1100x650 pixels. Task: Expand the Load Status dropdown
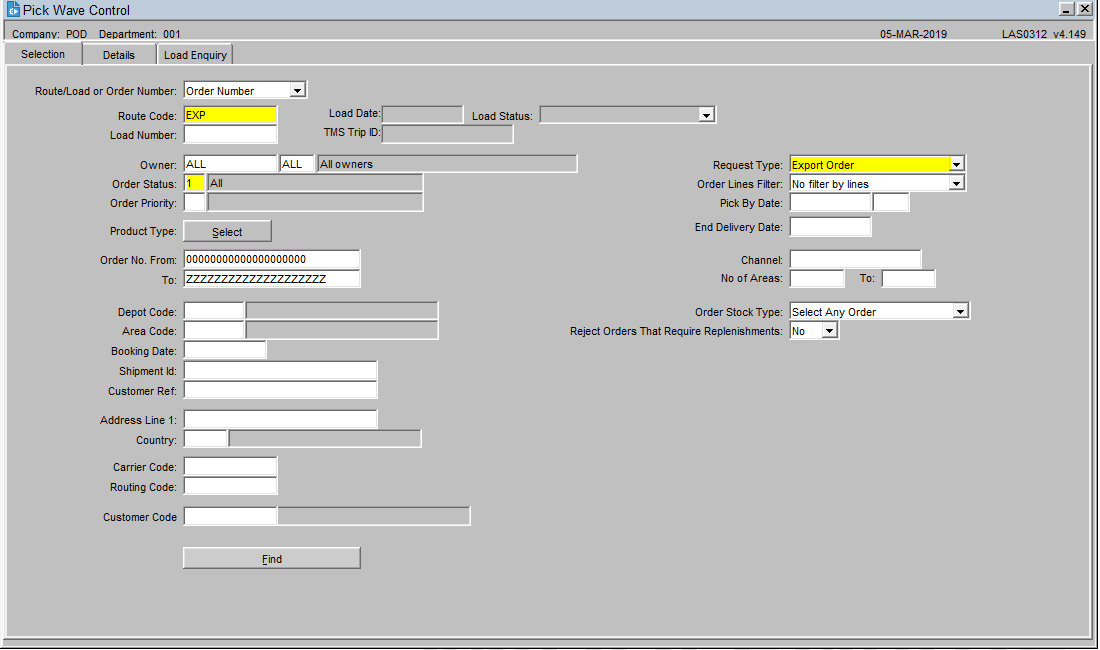pos(706,115)
